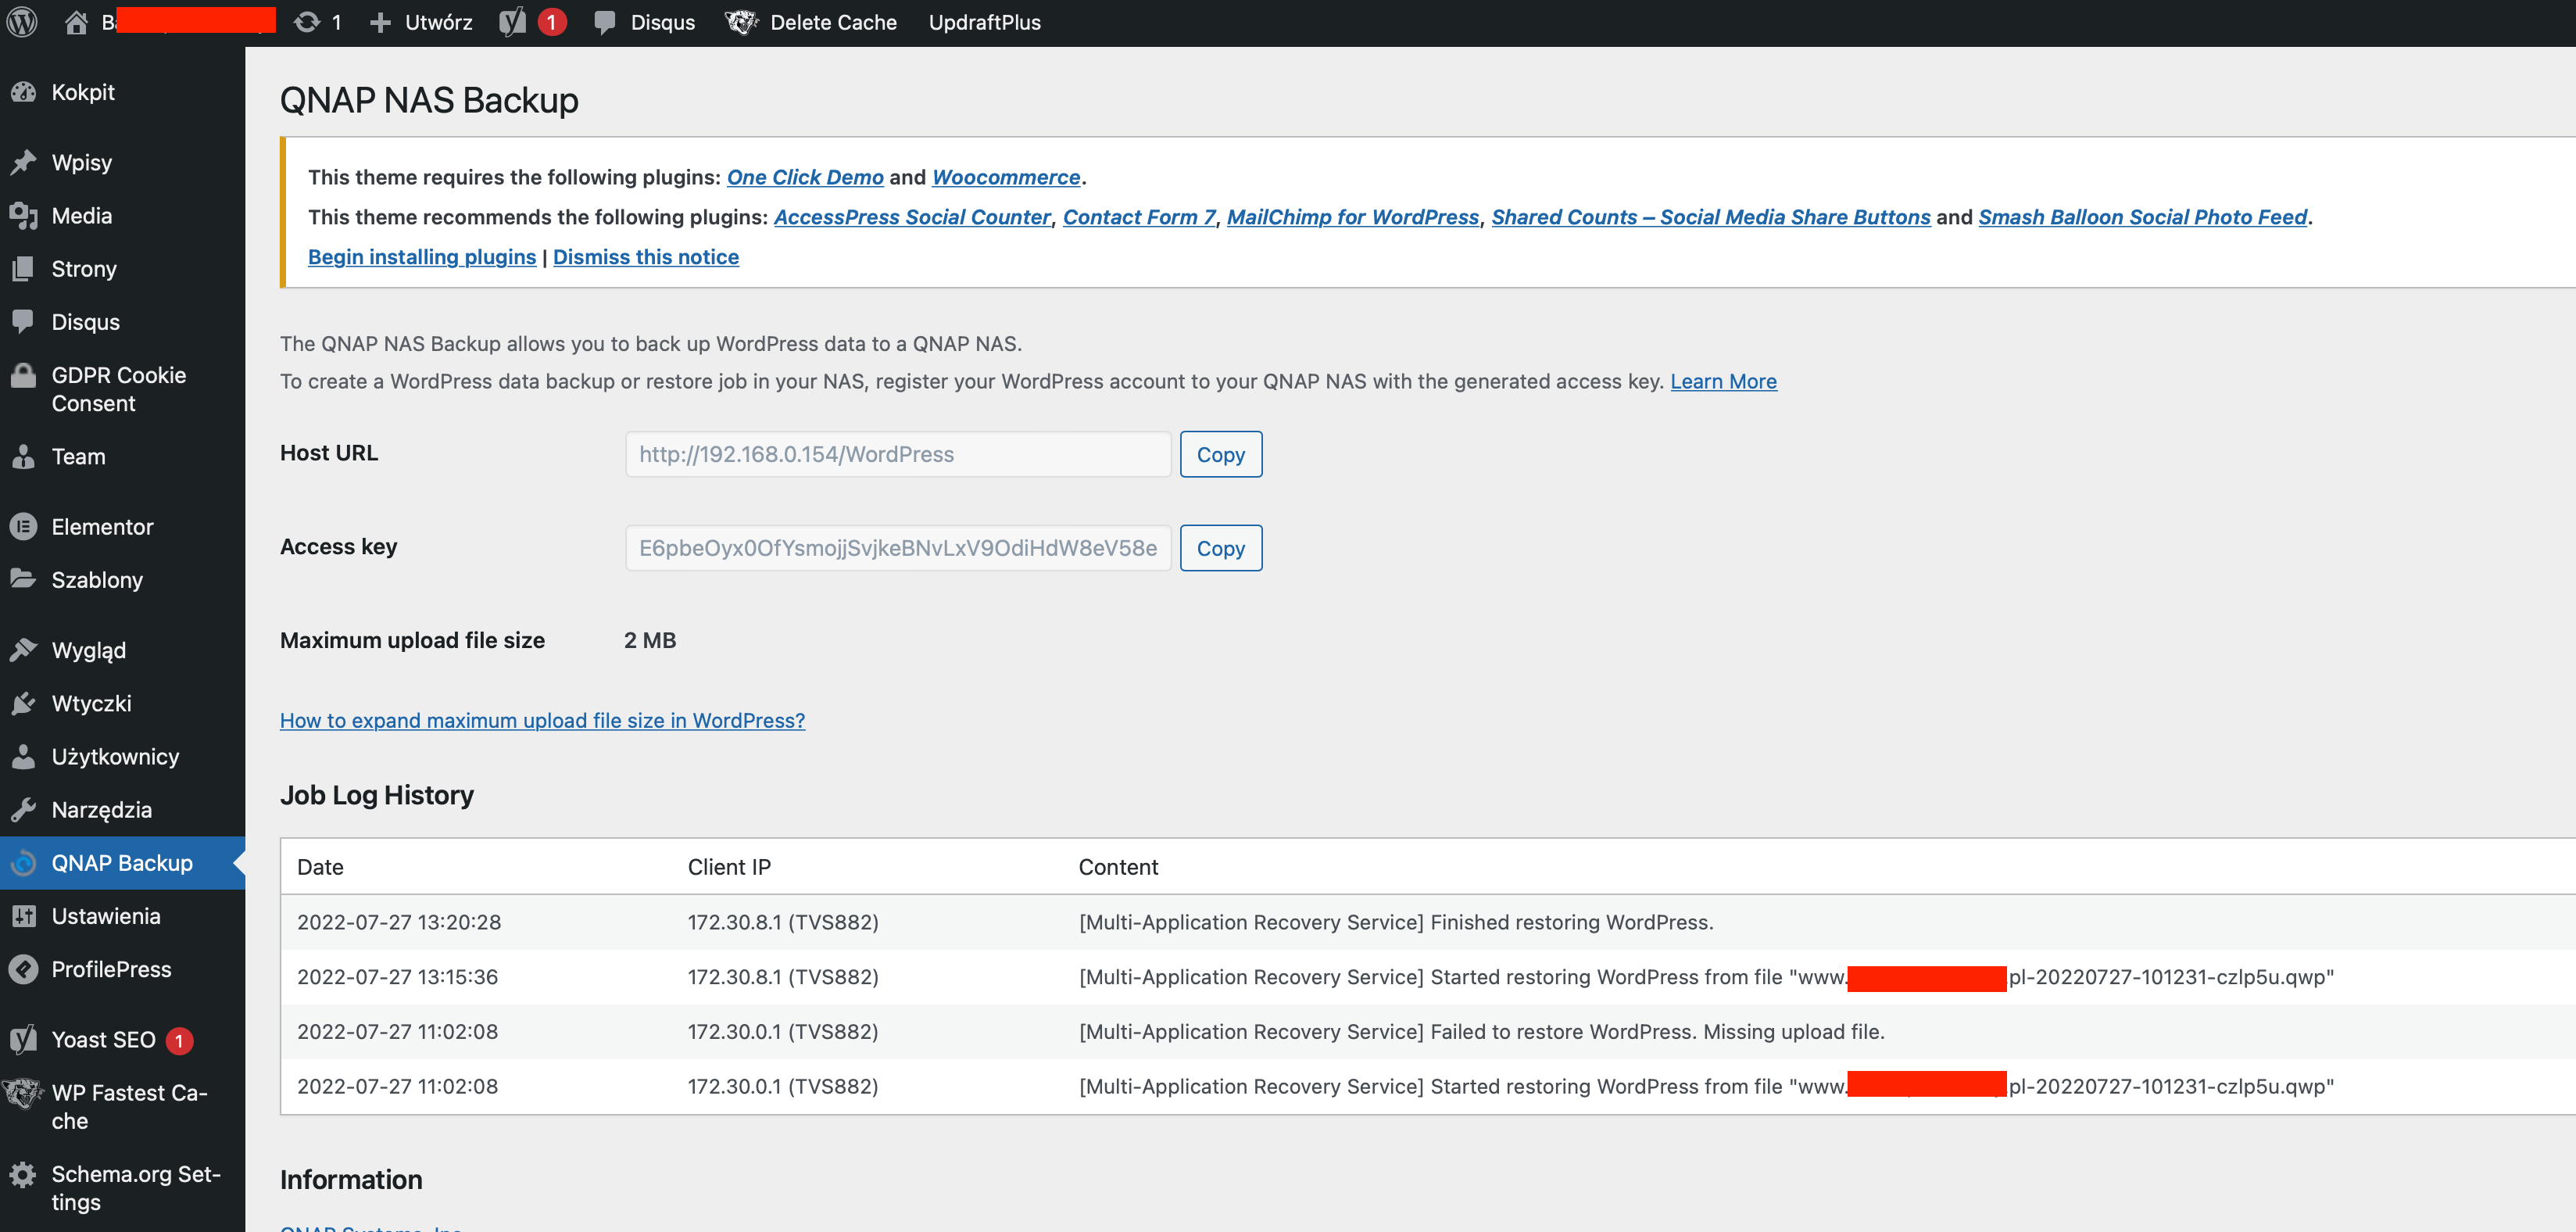Copy the Host URL value
Screen dimensions: 2576x1232
point(1220,454)
